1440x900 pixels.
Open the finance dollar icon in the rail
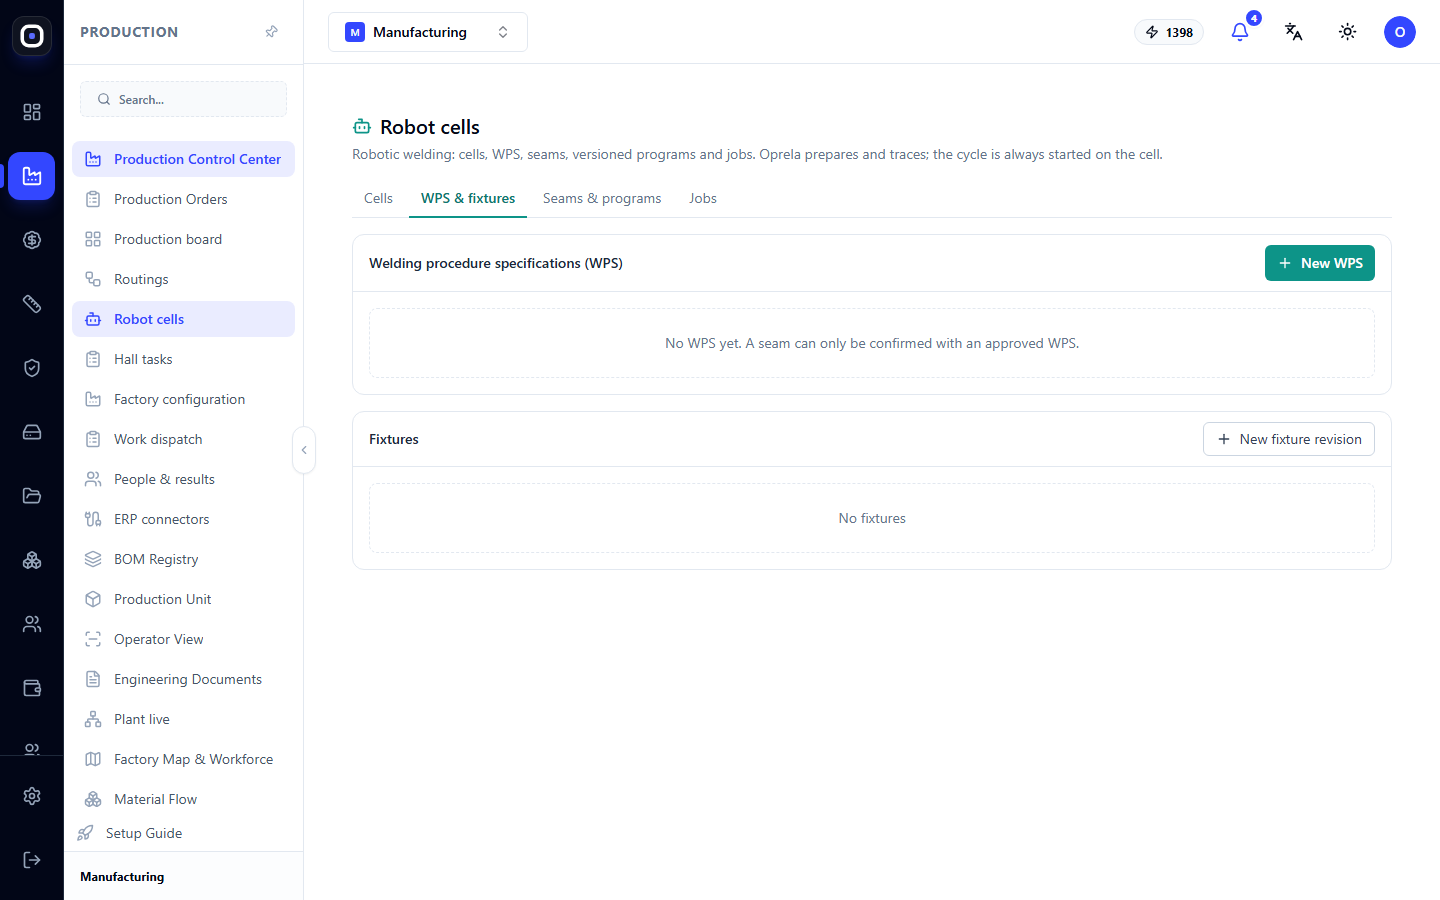pos(32,240)
